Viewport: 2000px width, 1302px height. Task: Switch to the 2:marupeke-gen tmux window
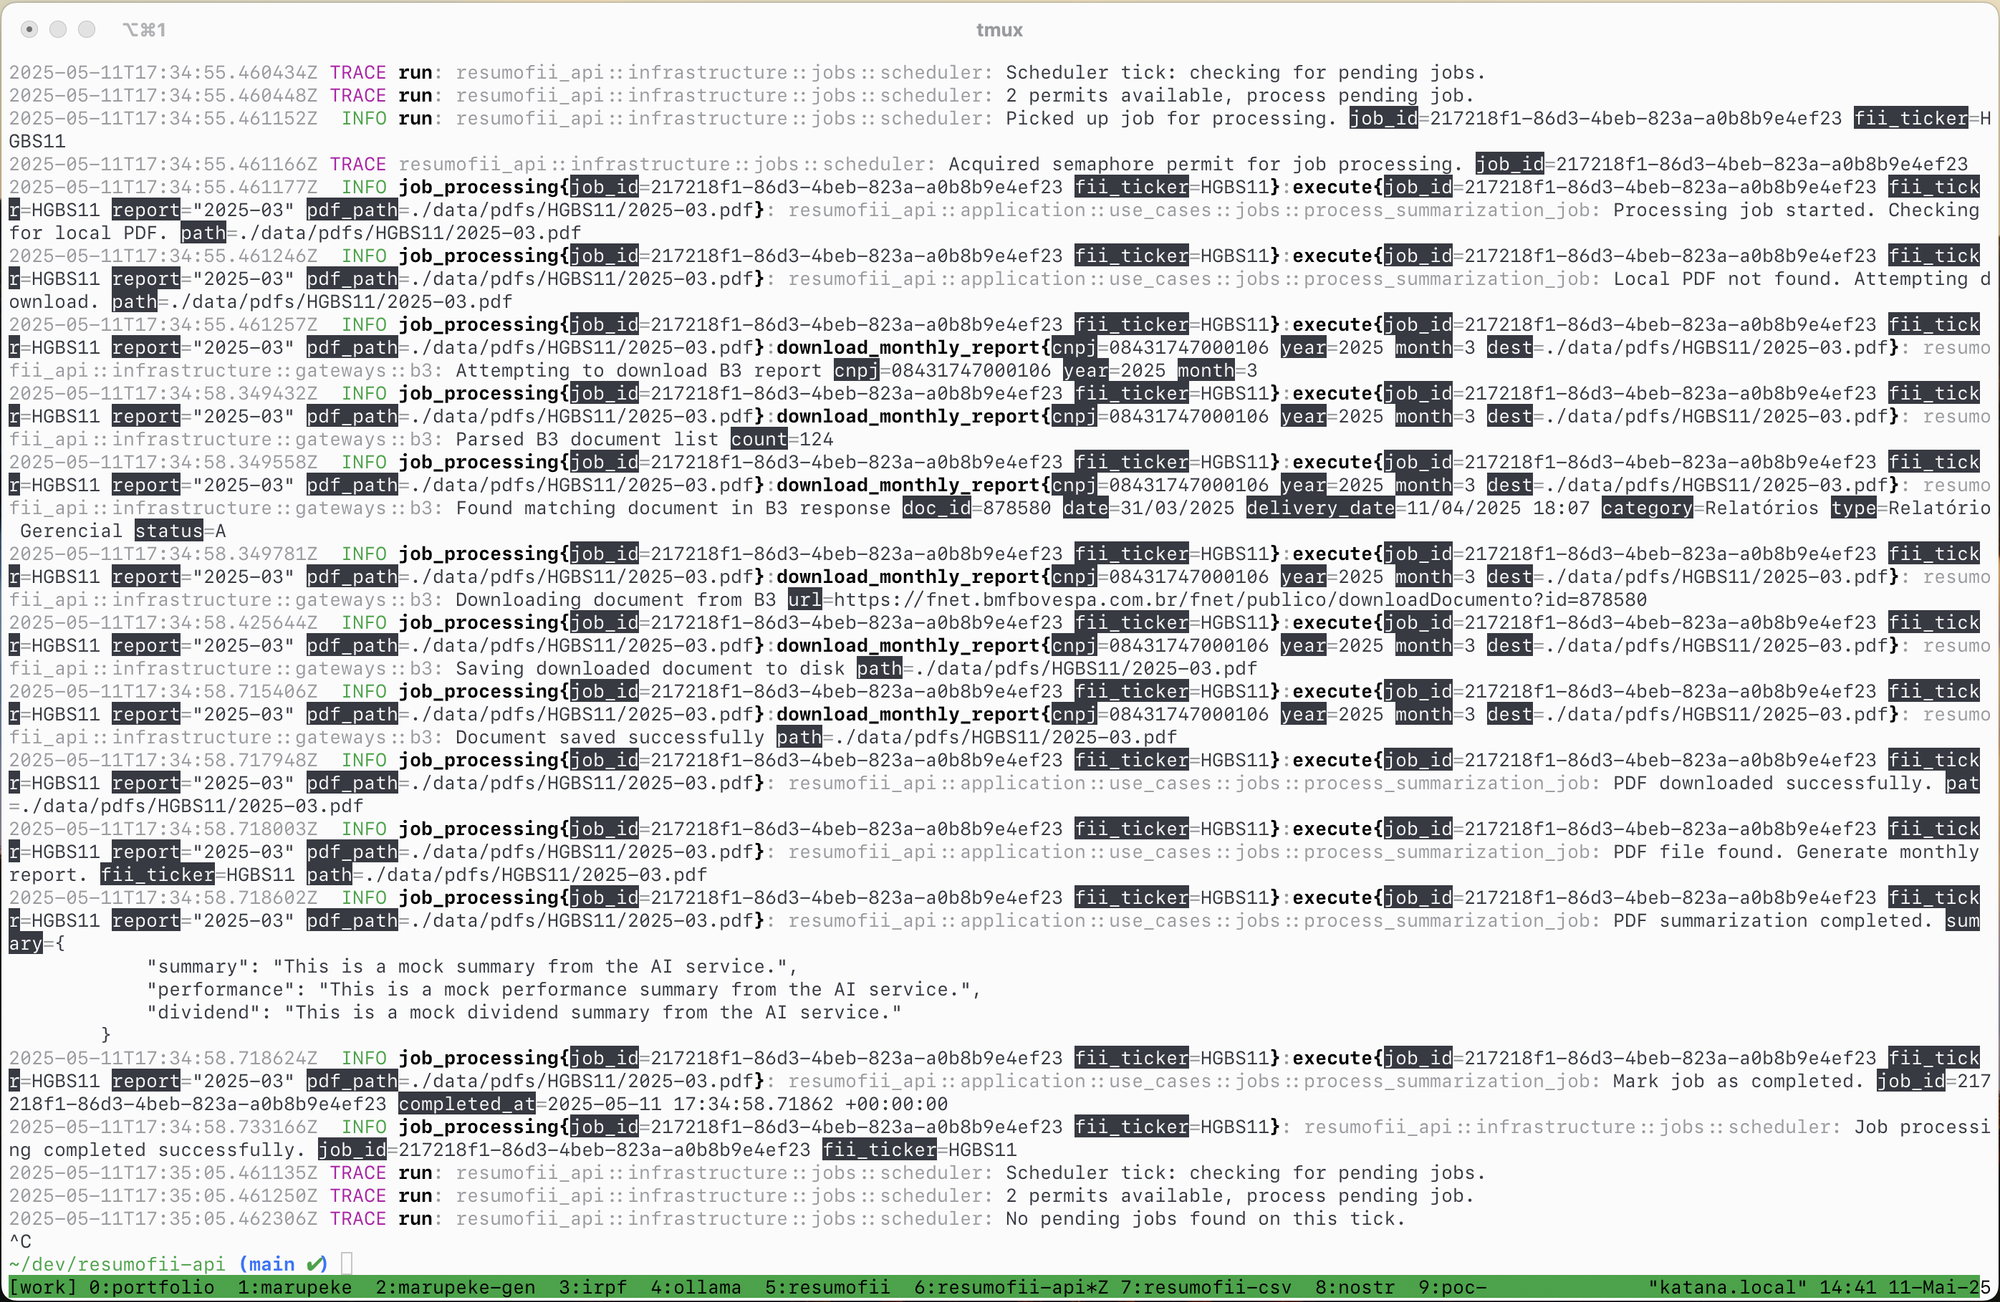[x=455, y=1288]
